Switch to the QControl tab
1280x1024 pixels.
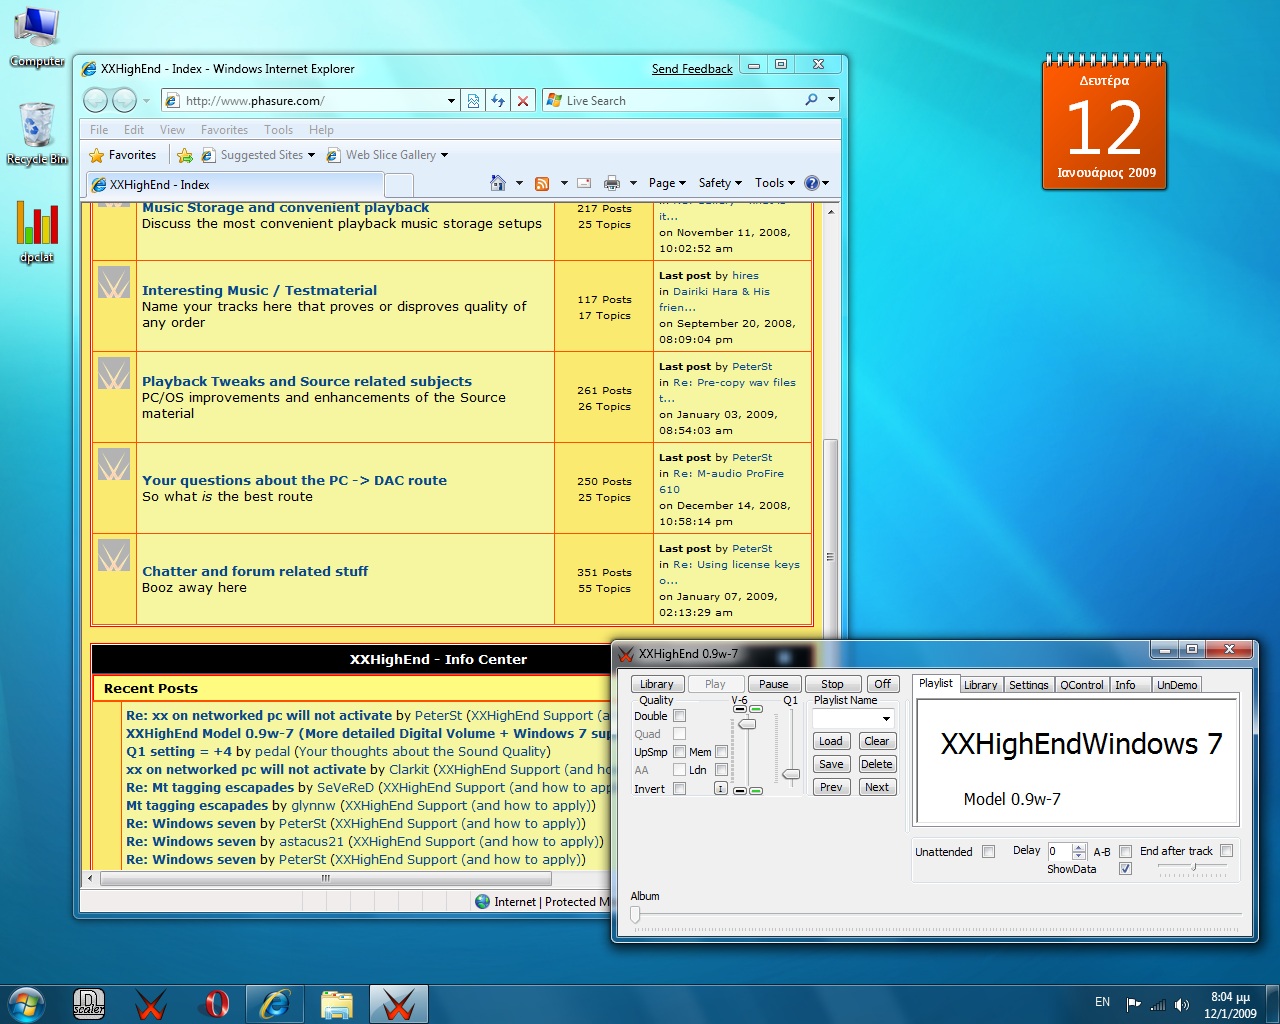(1082, 685)
